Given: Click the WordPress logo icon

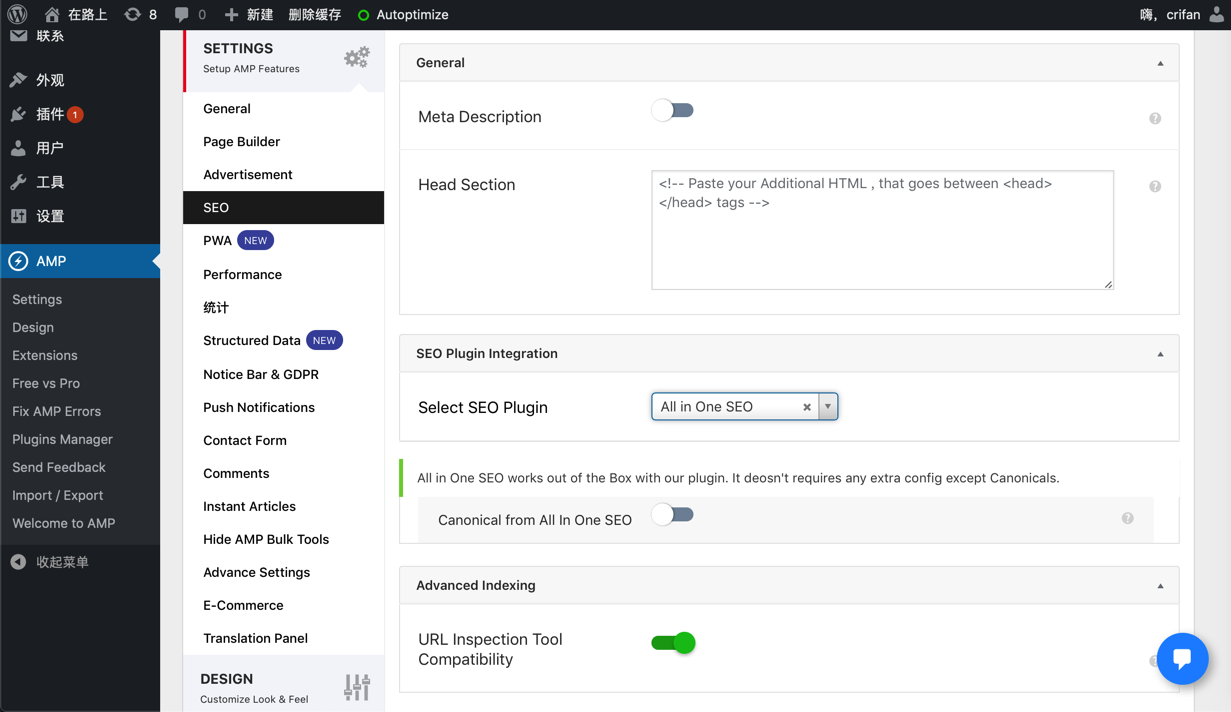Looking at the screenshot, I should pyautogui.click(x=17, y=14).
